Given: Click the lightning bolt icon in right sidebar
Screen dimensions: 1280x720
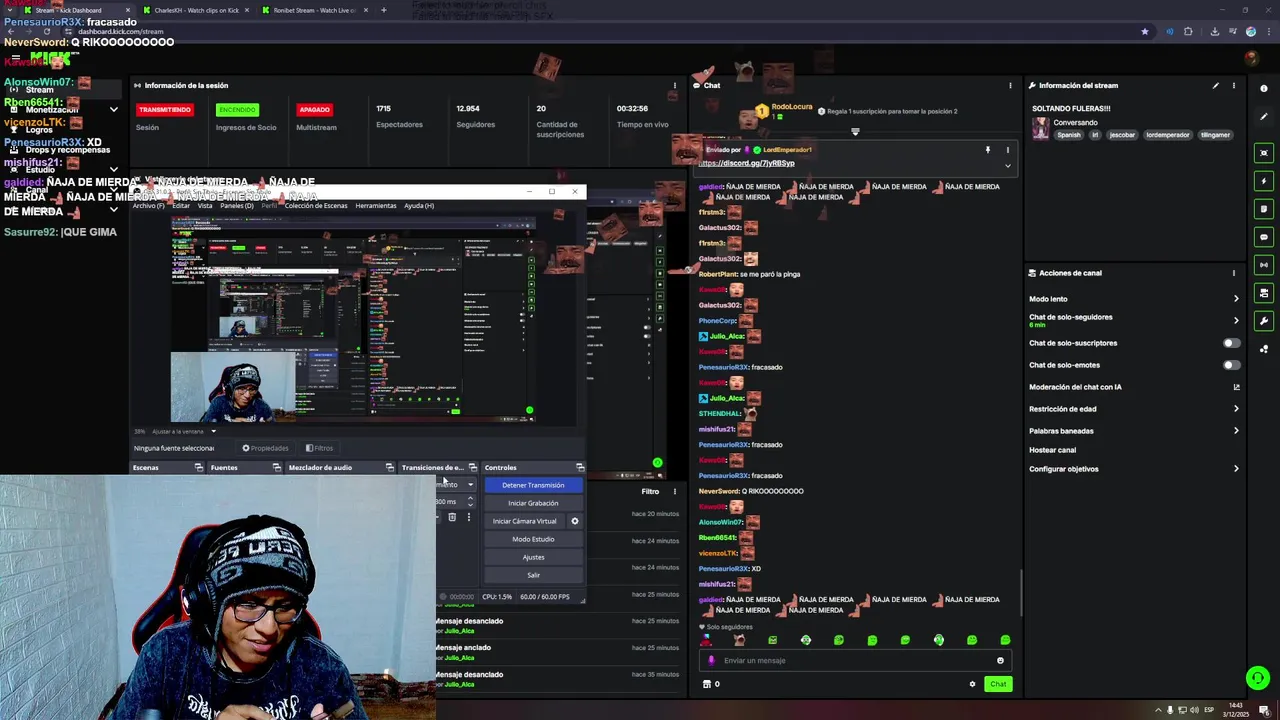Looking at the screenshot, I should point(1264,181).
